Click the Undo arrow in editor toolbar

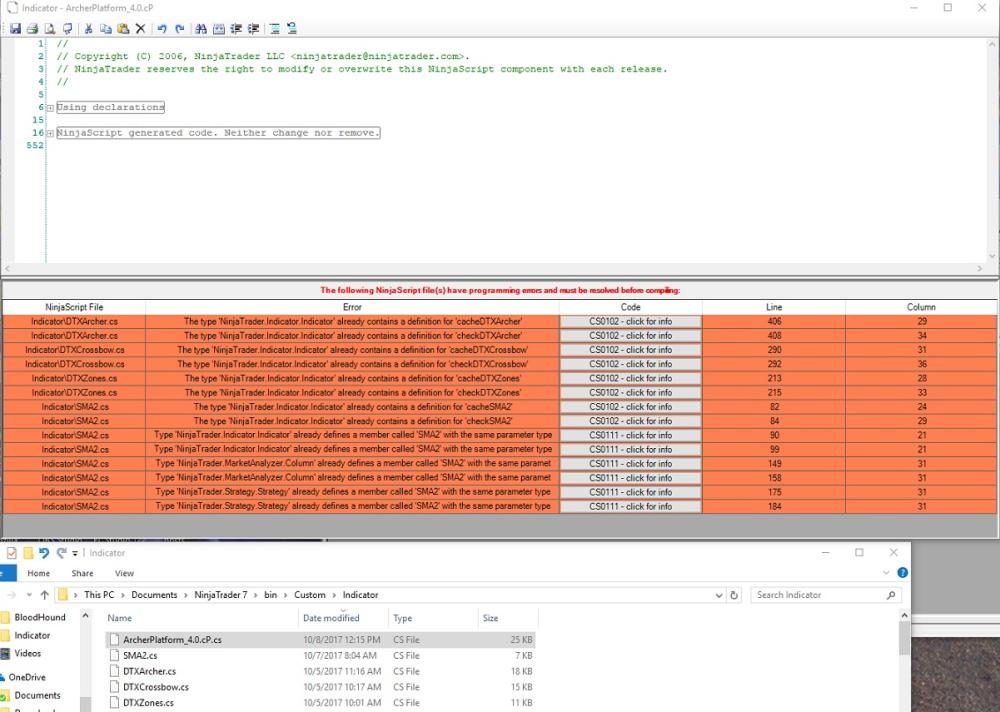(x=162, y=29)
